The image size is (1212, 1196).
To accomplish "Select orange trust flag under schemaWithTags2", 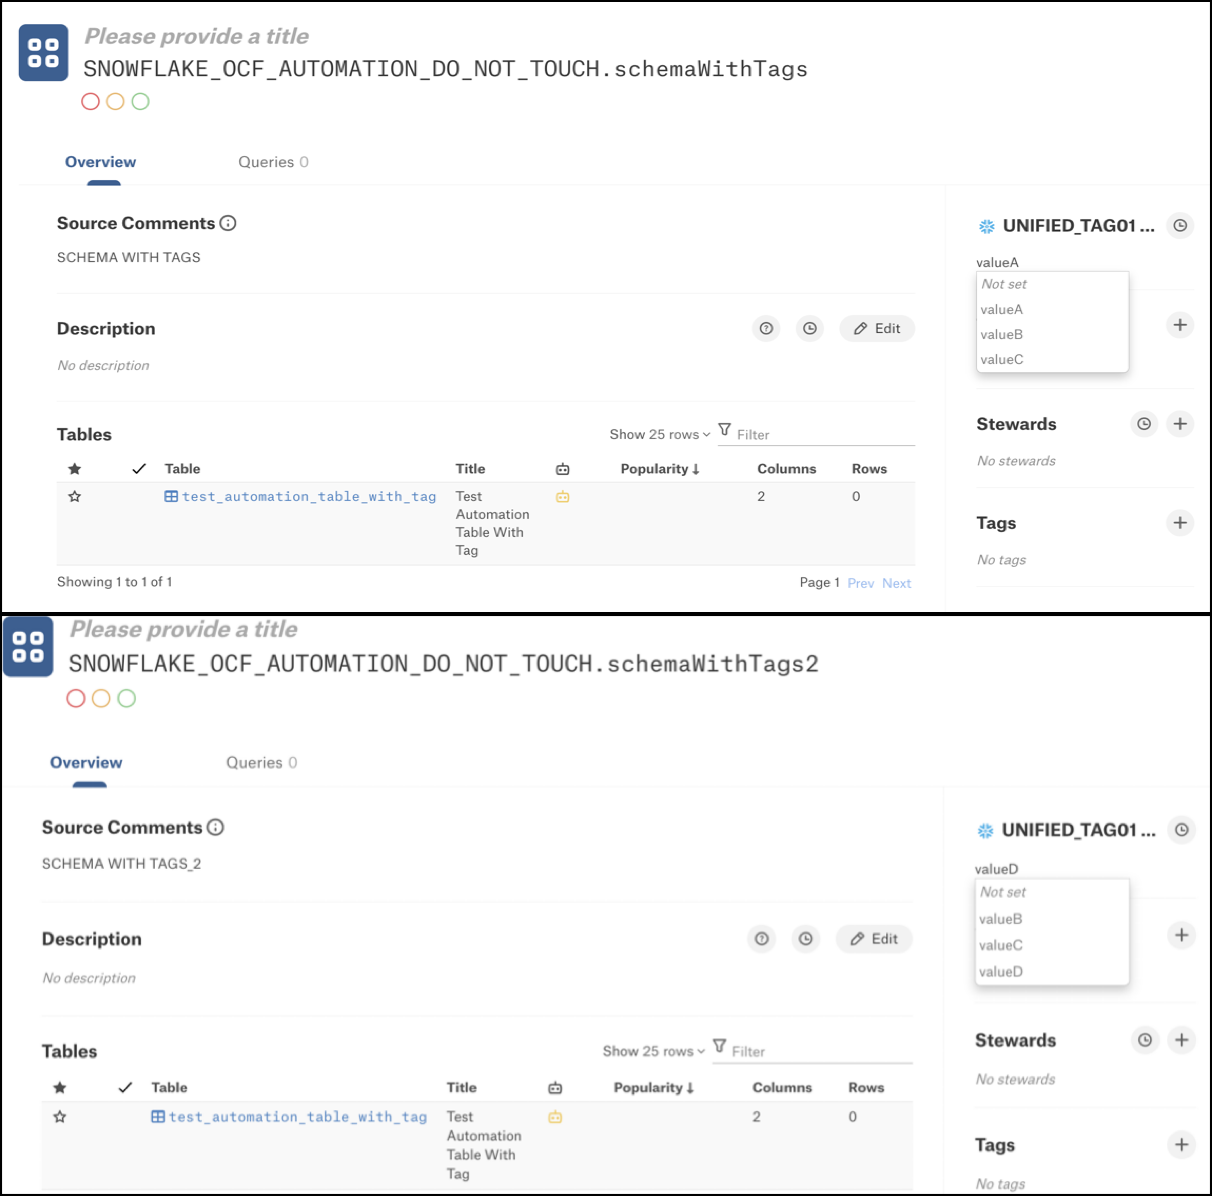I will pyautogui.click(x=101, y=698).
